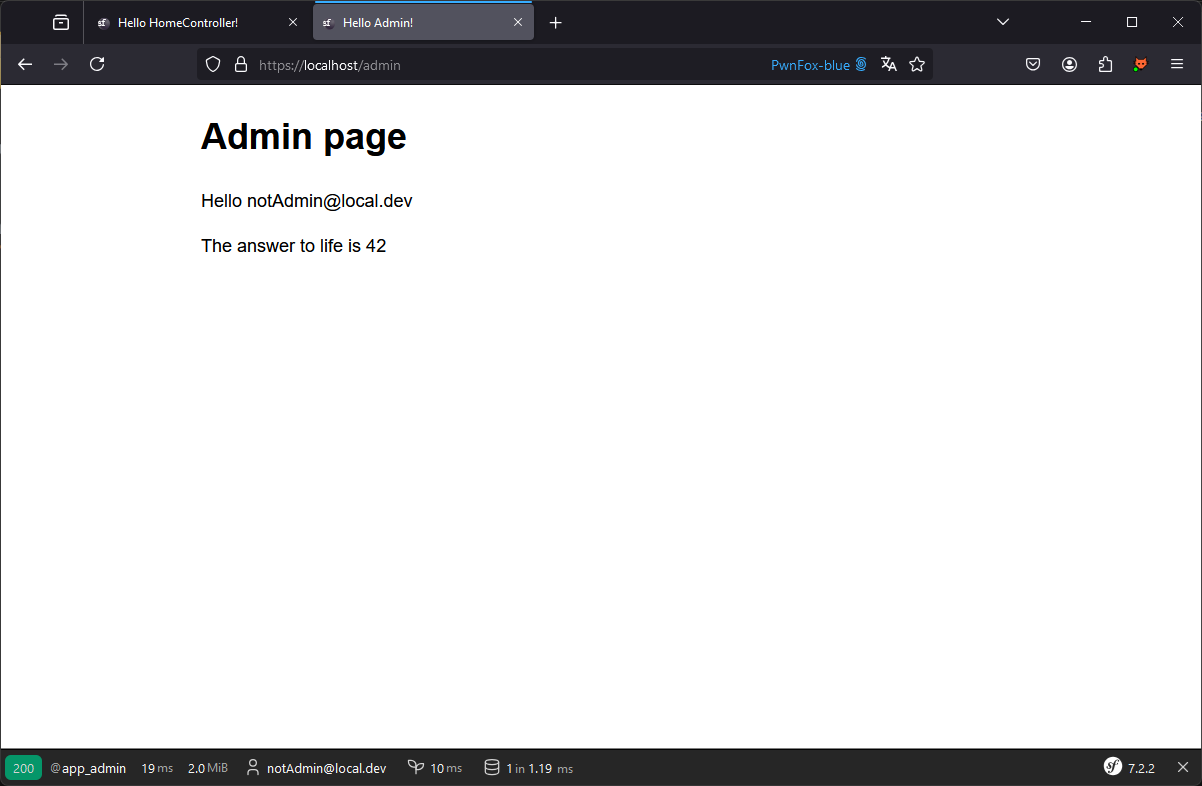View site security padlock information
This screenshot has width=1202, height=786.
(240, 64)
